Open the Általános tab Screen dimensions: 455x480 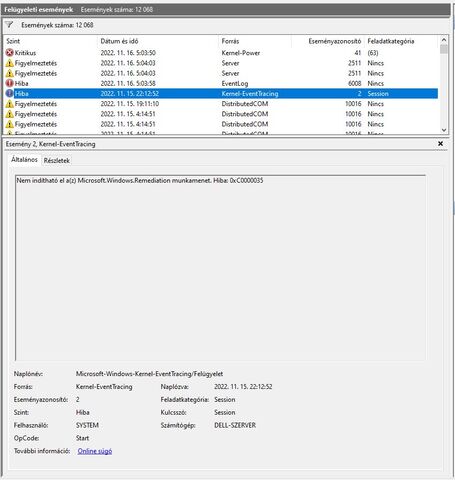point(24,160)
